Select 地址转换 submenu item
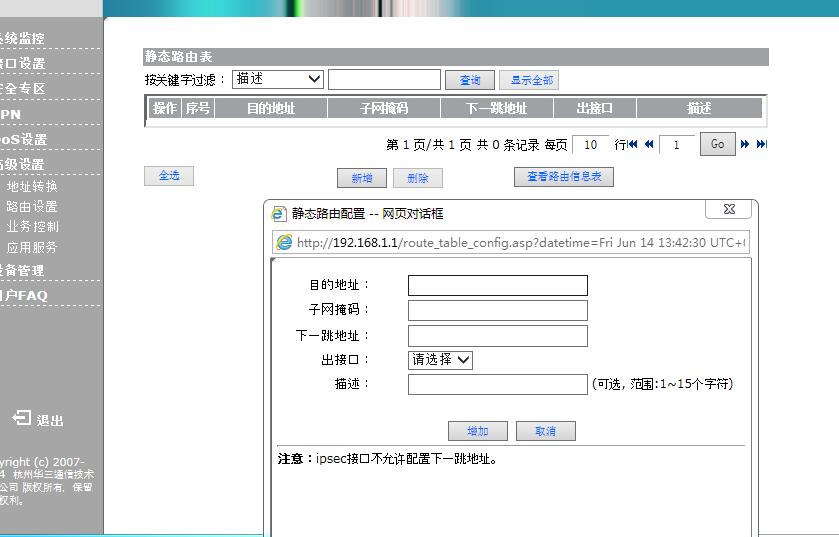Screen dimensions: 839x537 (x=32, y=186)
